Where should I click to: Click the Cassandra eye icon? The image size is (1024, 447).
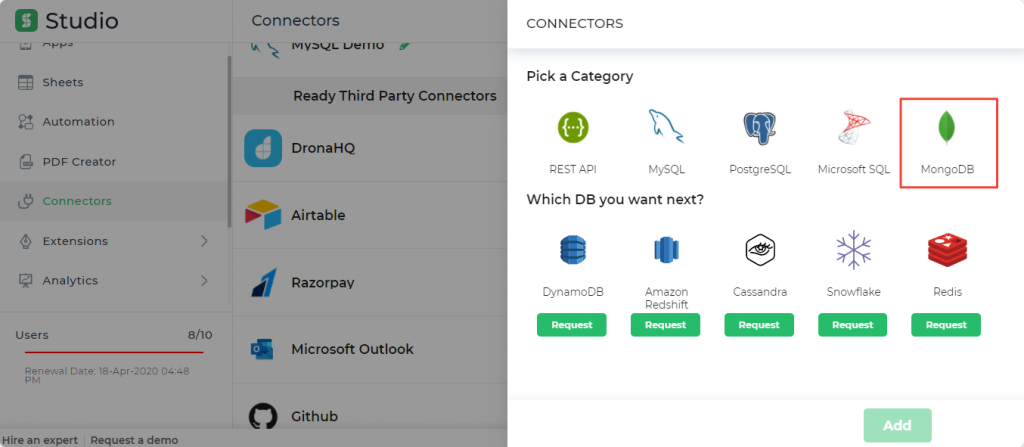pos(760,250)
